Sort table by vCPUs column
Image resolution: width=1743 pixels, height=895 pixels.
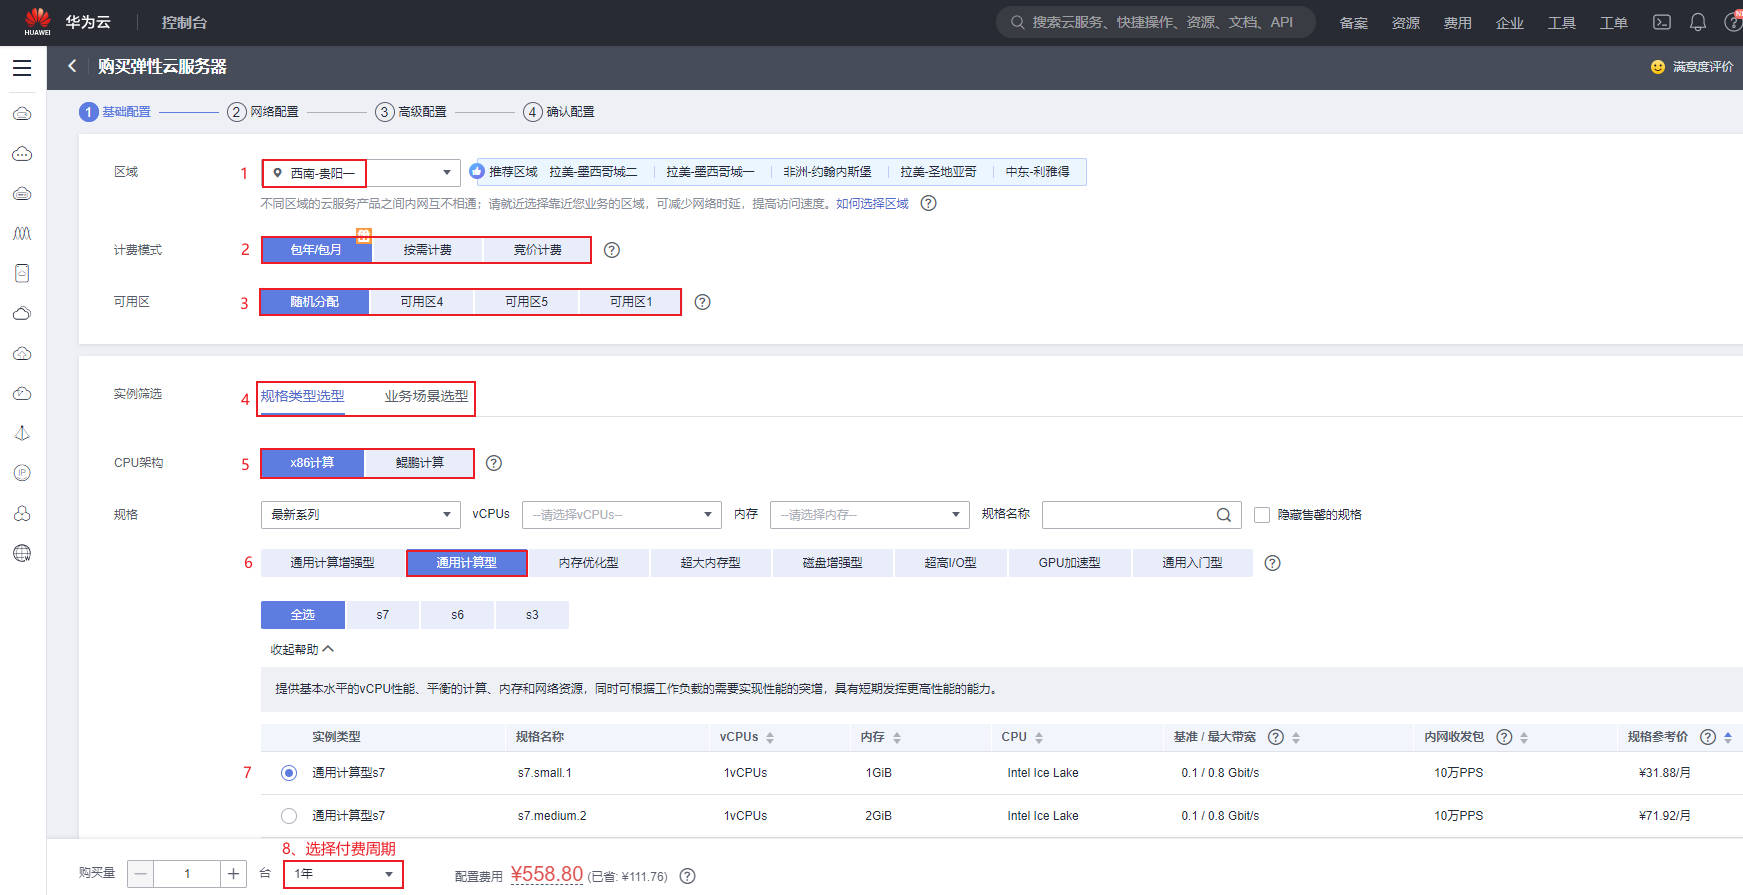(770, 737)
